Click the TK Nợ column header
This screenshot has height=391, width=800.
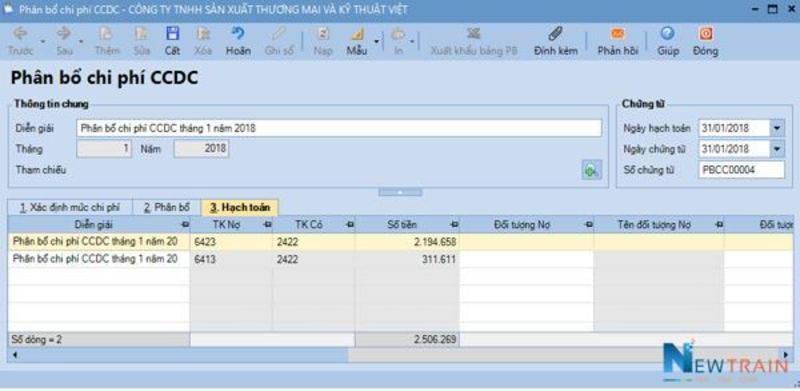(231, 225)
